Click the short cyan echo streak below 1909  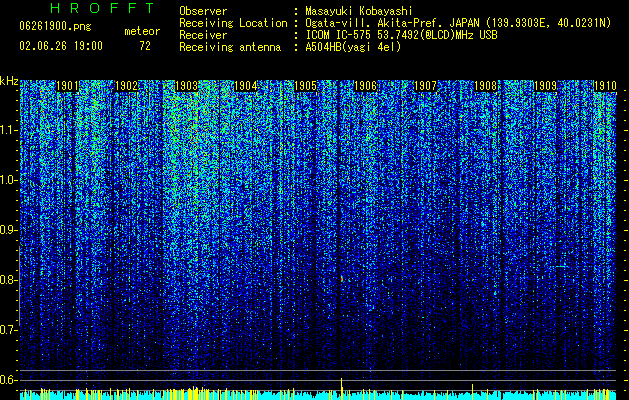point(561,266)
